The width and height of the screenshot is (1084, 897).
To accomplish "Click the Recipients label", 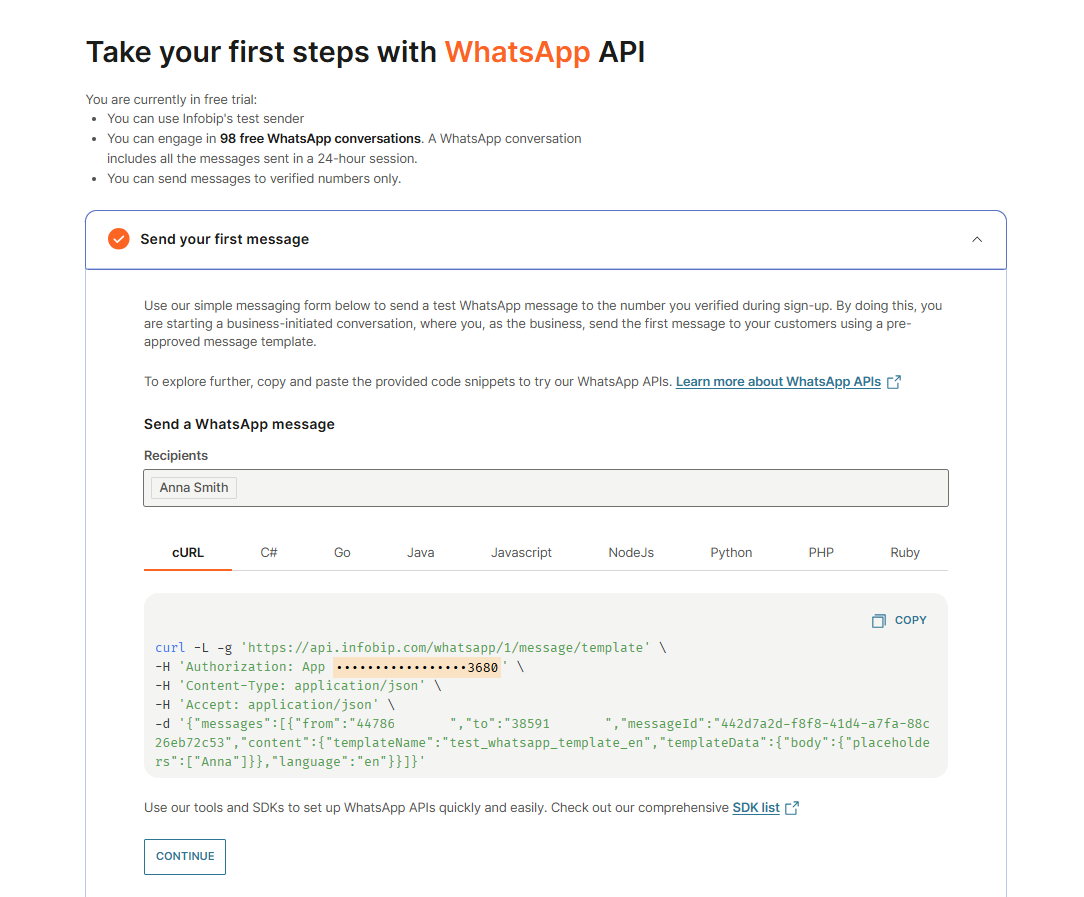I will tap(176, 455).
